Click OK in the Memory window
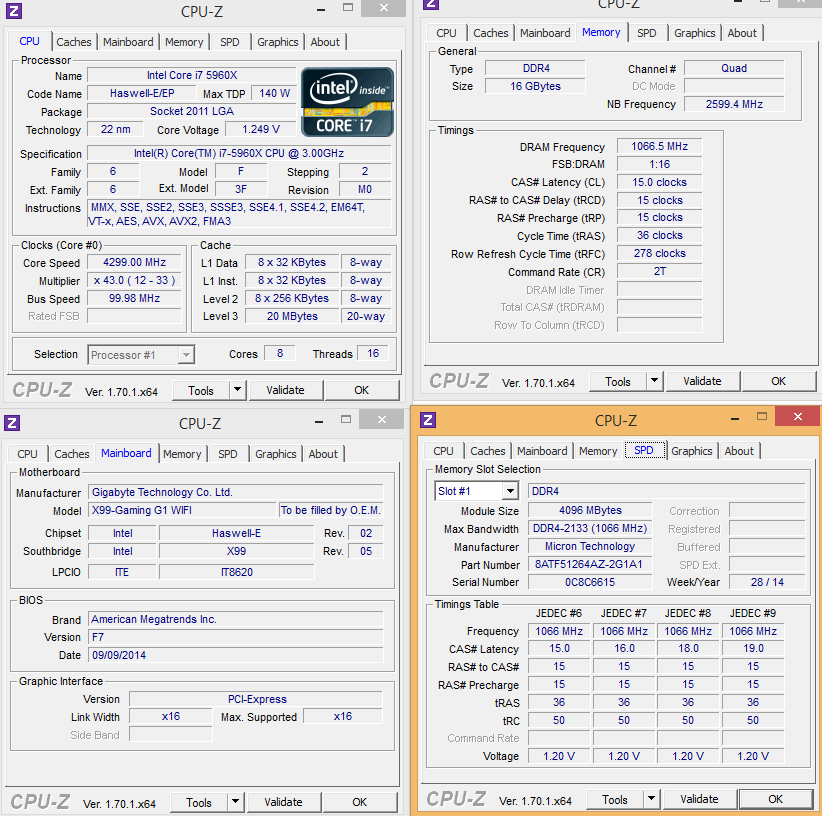The image size is (822, 816). click(x=778, y=381)
